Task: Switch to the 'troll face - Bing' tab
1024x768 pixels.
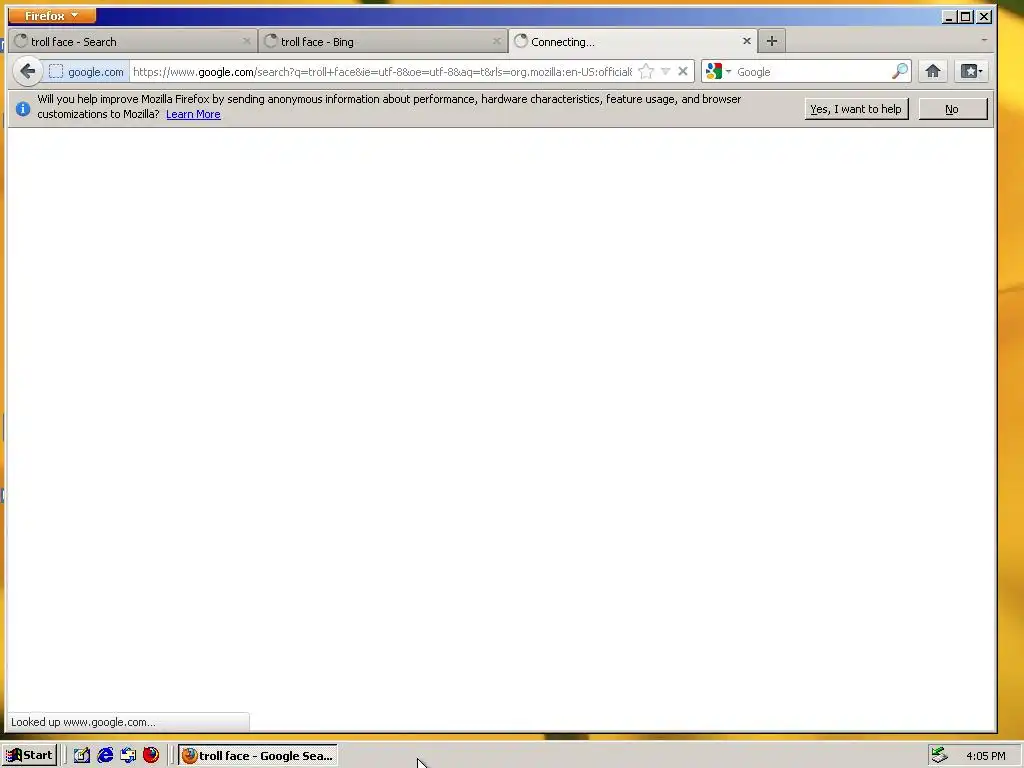Action: coord(383,41)
